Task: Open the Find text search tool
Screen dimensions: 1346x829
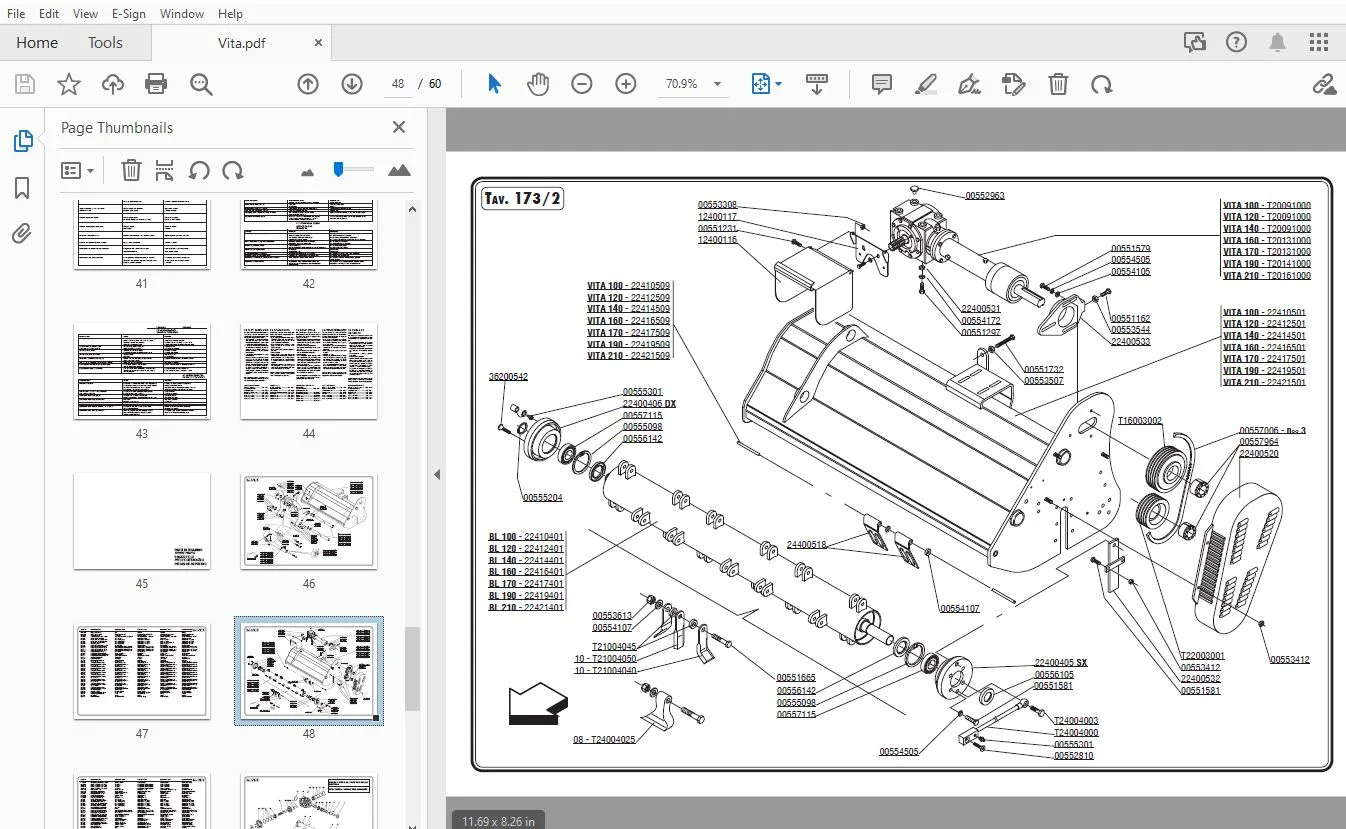Action: 201,84
